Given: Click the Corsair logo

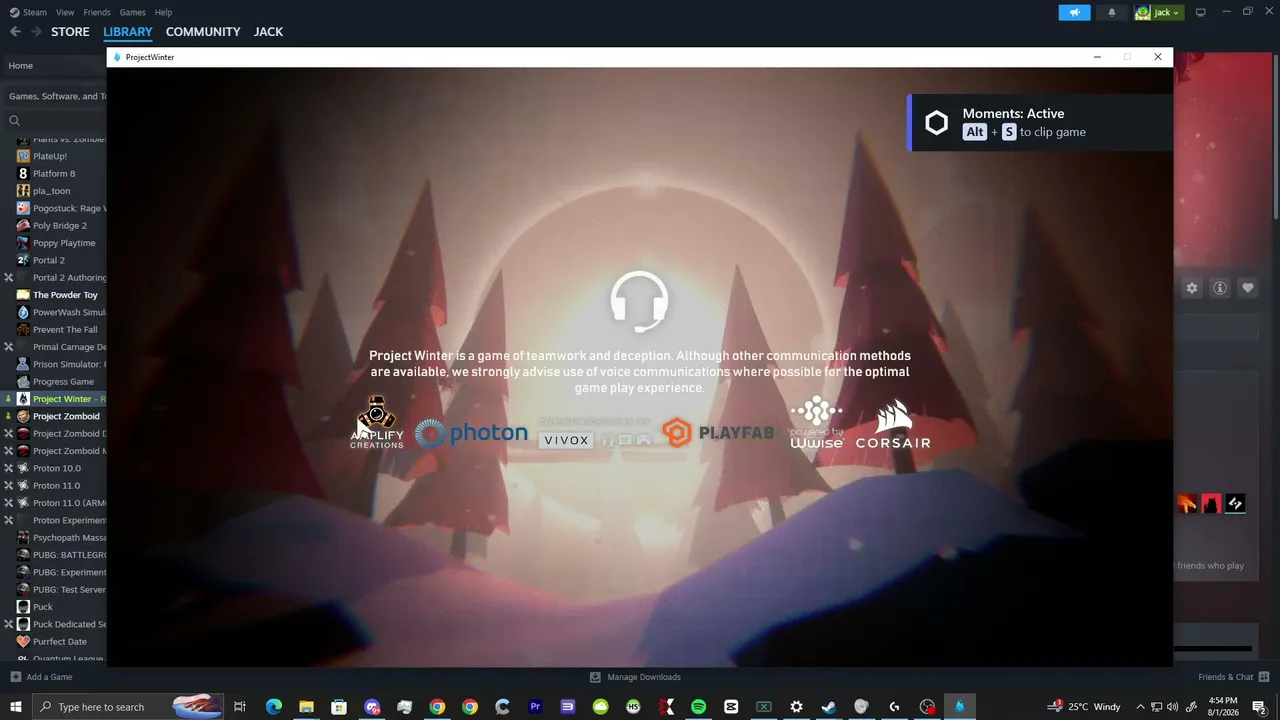Looking at the screenshot, I should click(x=893, y=425).
